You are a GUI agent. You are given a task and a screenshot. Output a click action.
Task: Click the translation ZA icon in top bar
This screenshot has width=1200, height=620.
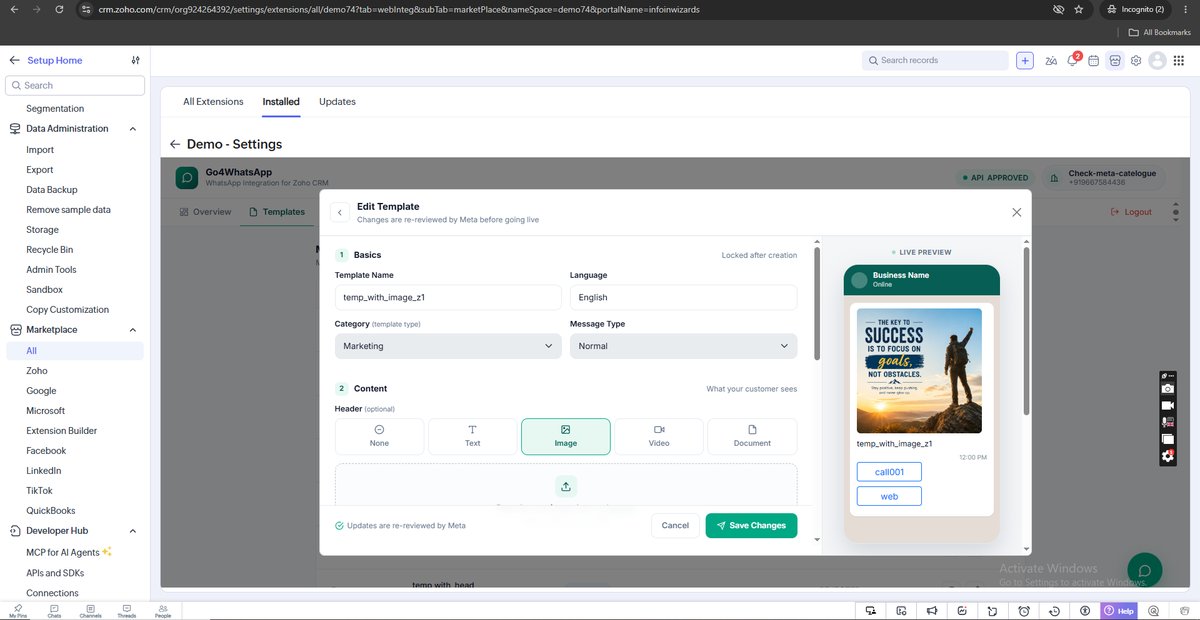1051,60
